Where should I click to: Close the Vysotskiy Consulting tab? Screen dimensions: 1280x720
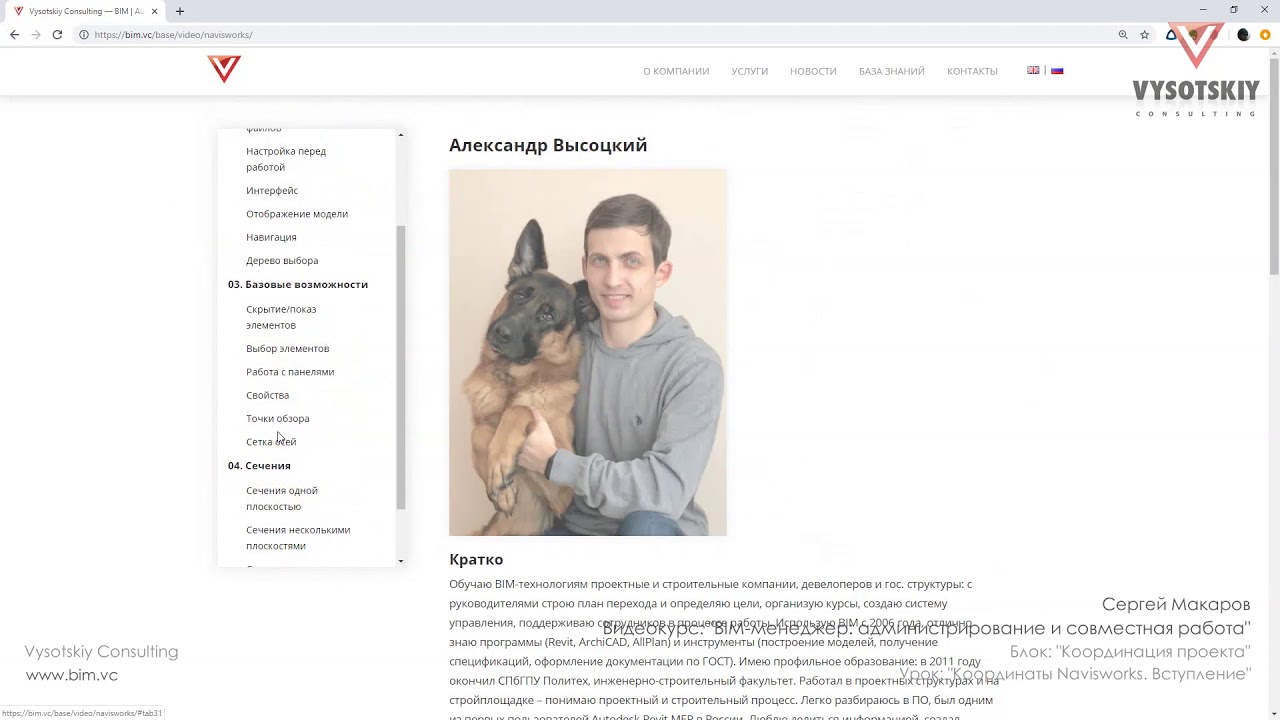(x=155, y=11)
